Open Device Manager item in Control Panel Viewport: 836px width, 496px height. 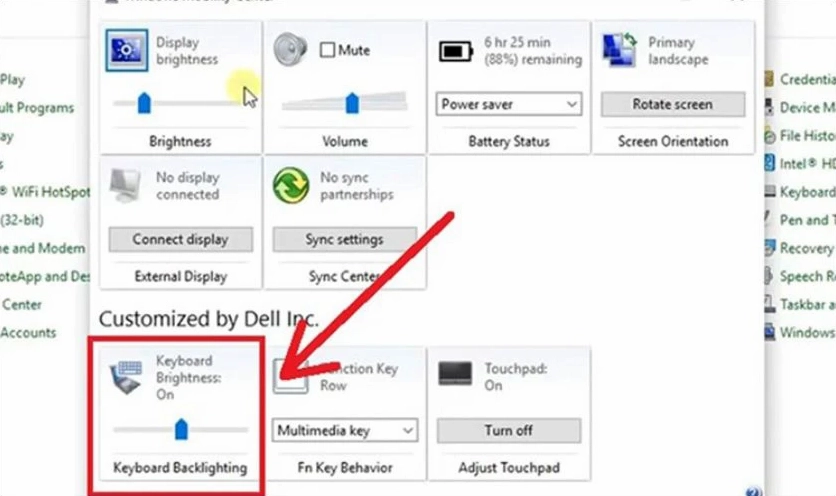(807, 107)
